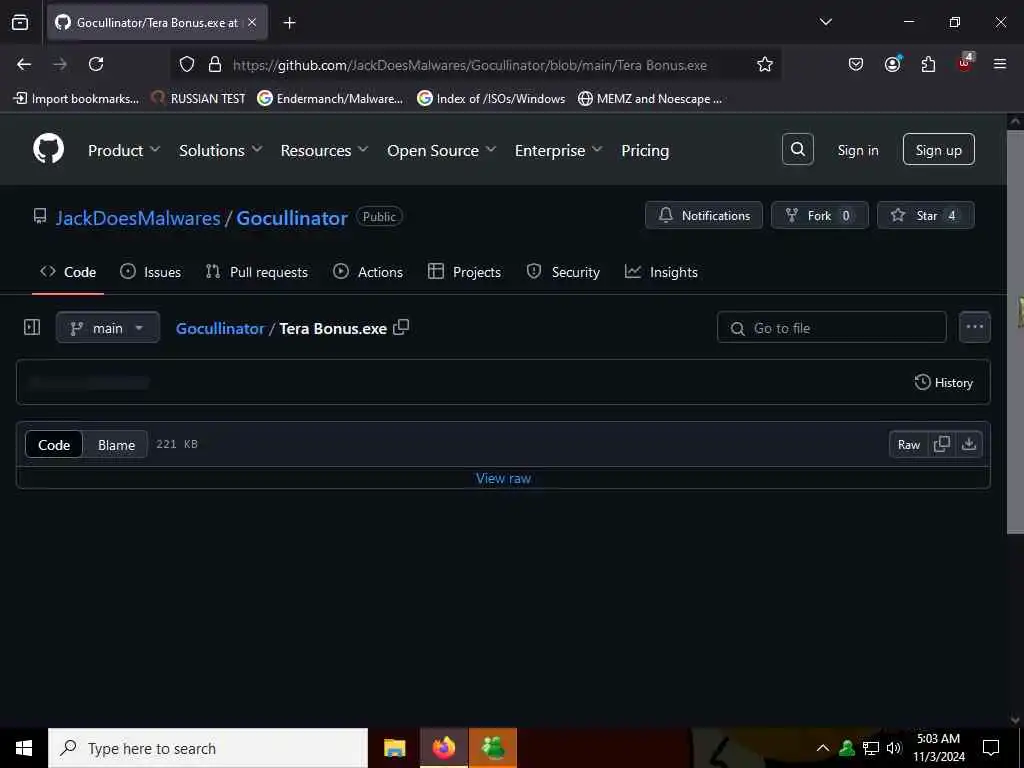Click the Sign up button
The width and height of the screenshot is (1024, 768).
(x=938, y=150)
